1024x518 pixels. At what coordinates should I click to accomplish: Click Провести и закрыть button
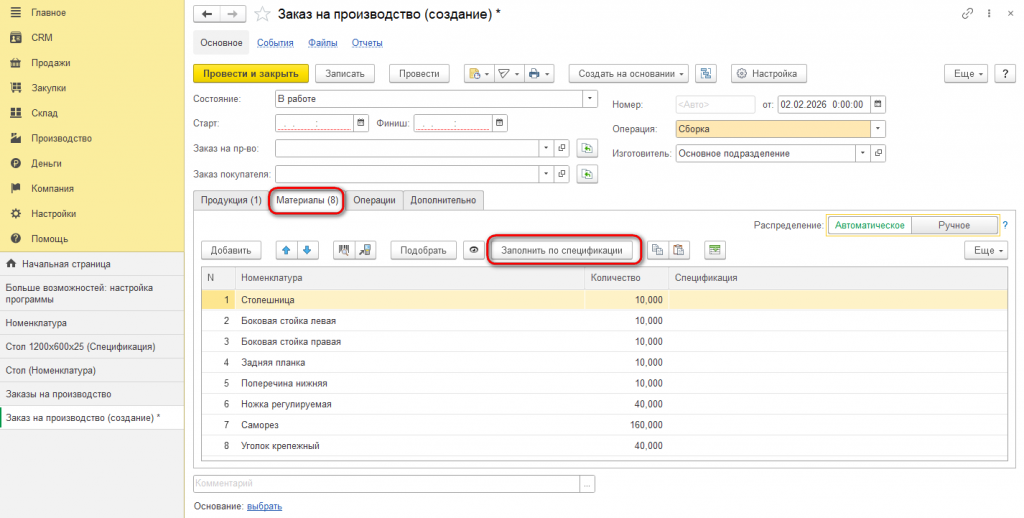point(251,74)
